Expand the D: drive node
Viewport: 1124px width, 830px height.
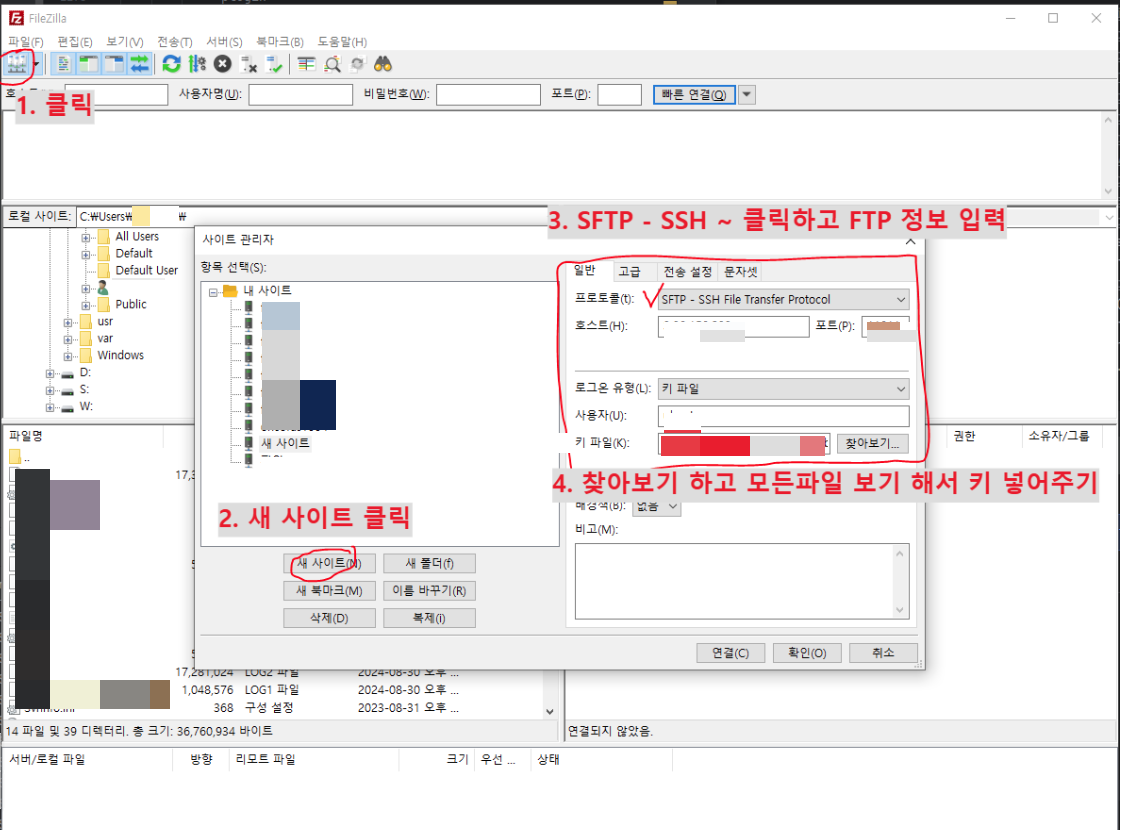click(x=49, y=373)
